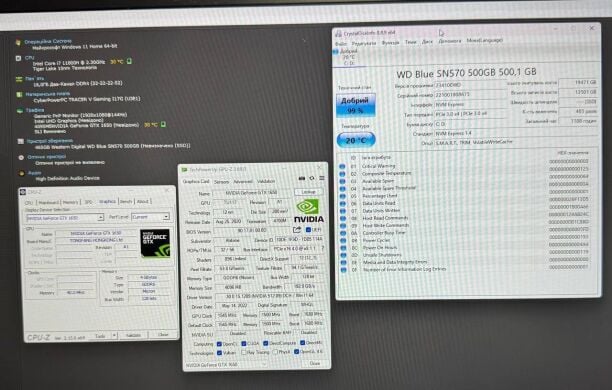Click the CPU-Z app icon in title bar

[23, 192]
